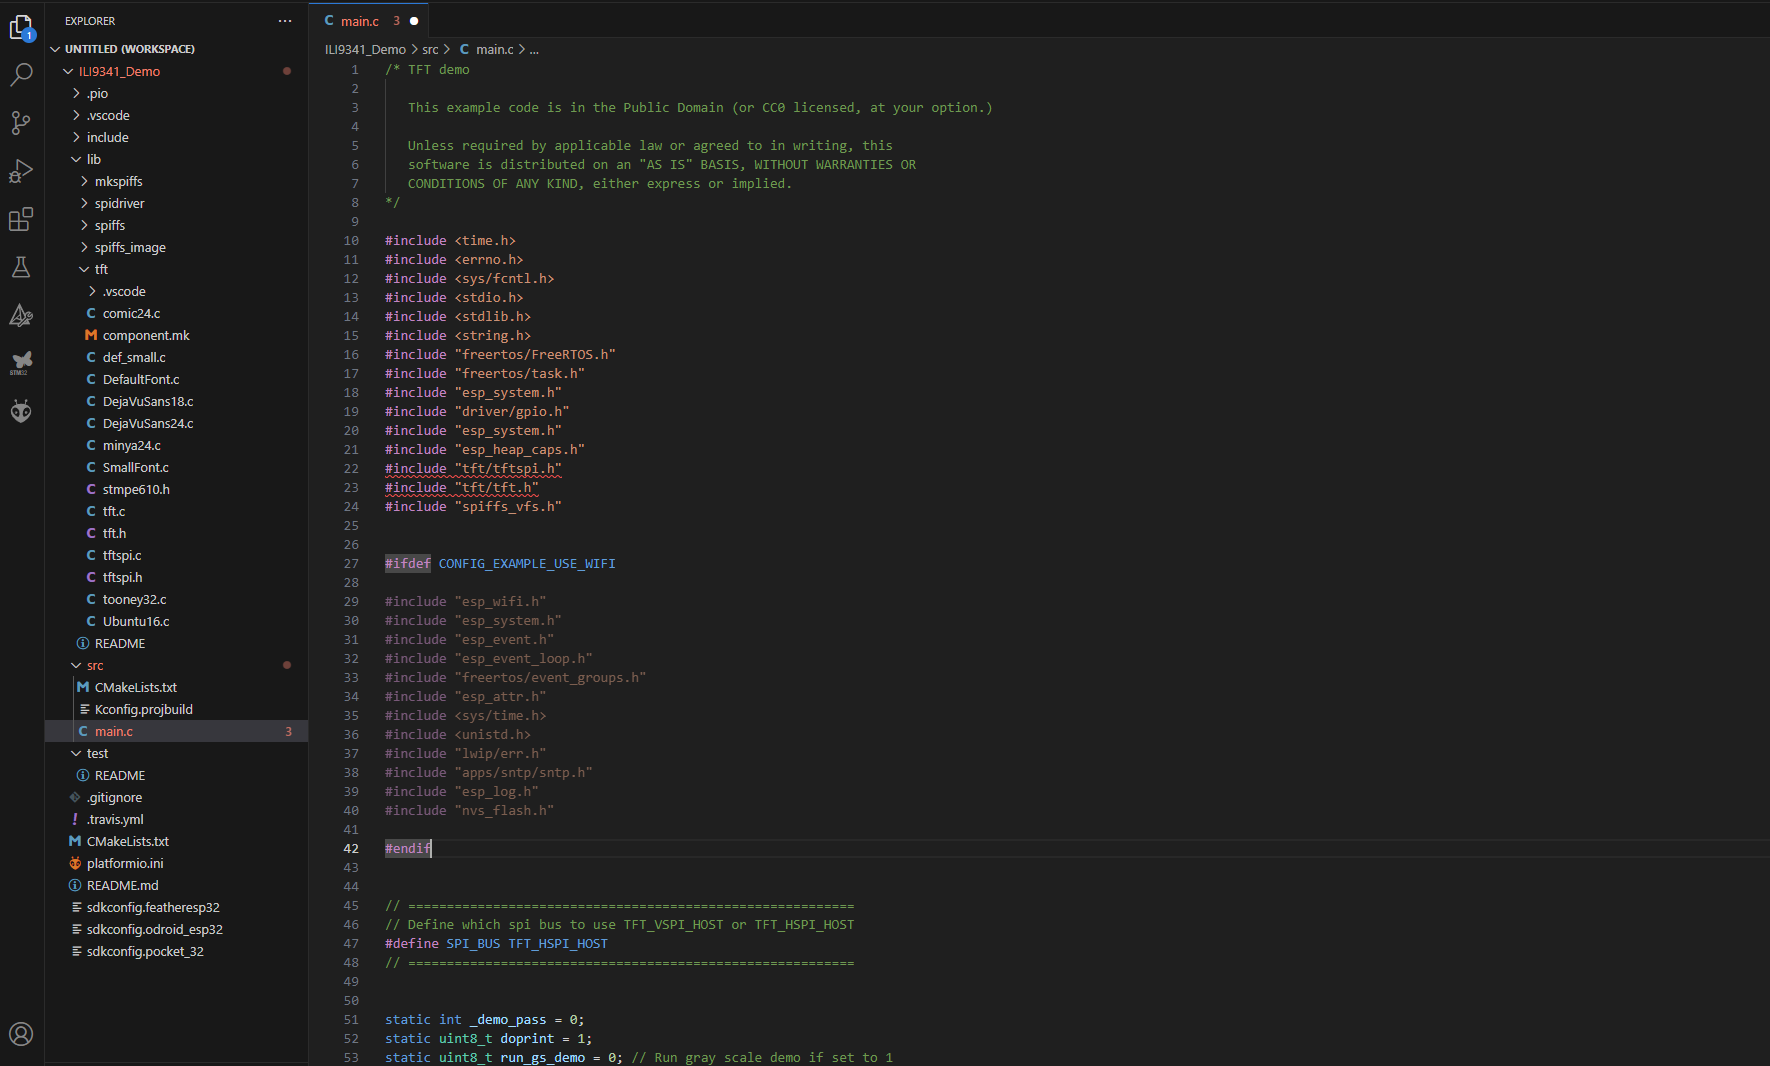Collapse the lib folder

(76, 159)
